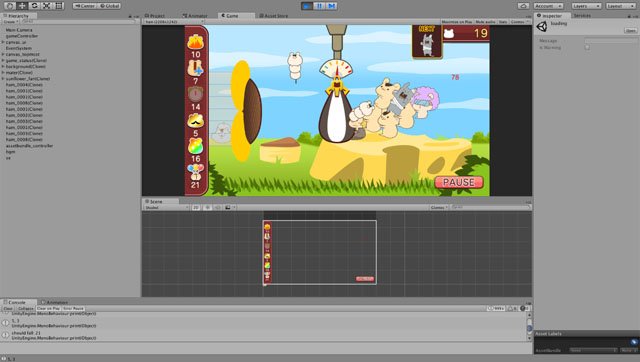Open the Game view resolution dropdown
The image size is (640, 362).
(174, 22)
